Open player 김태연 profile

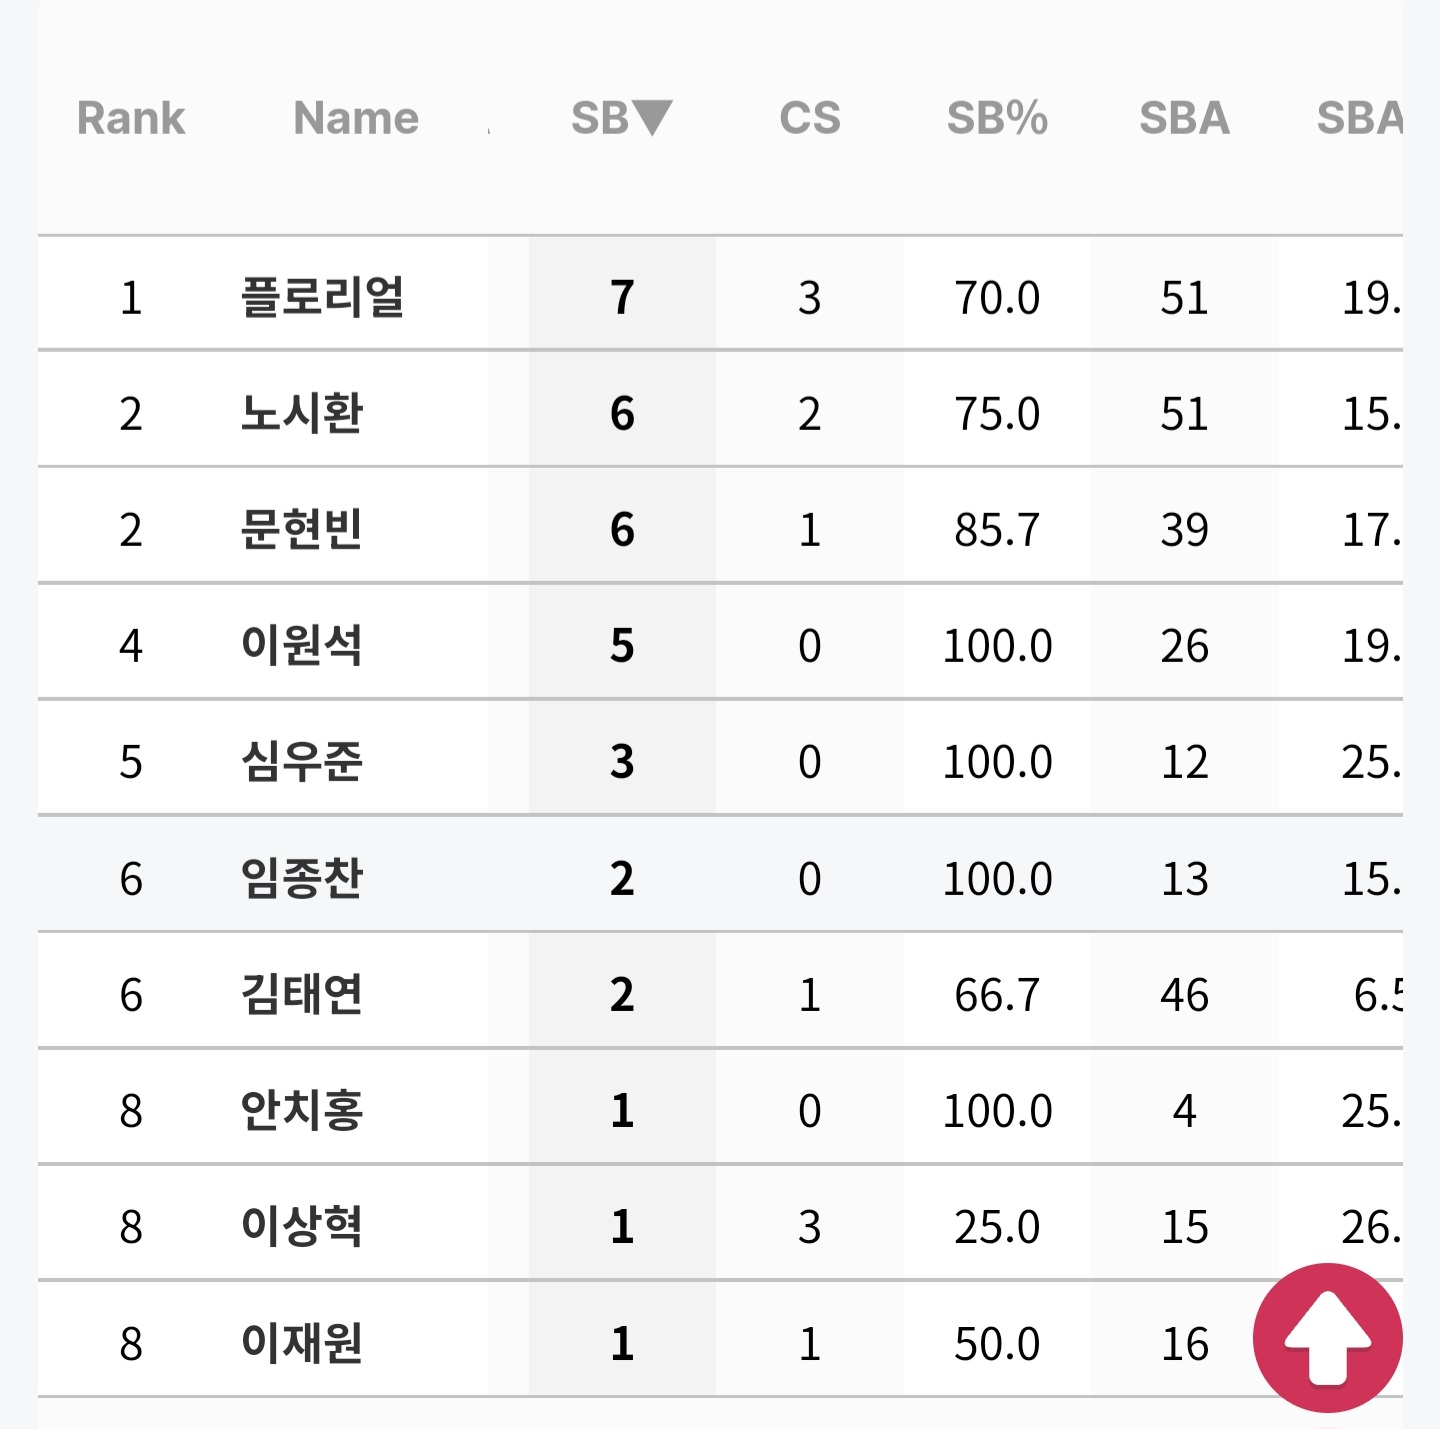[x=302, y=994]
